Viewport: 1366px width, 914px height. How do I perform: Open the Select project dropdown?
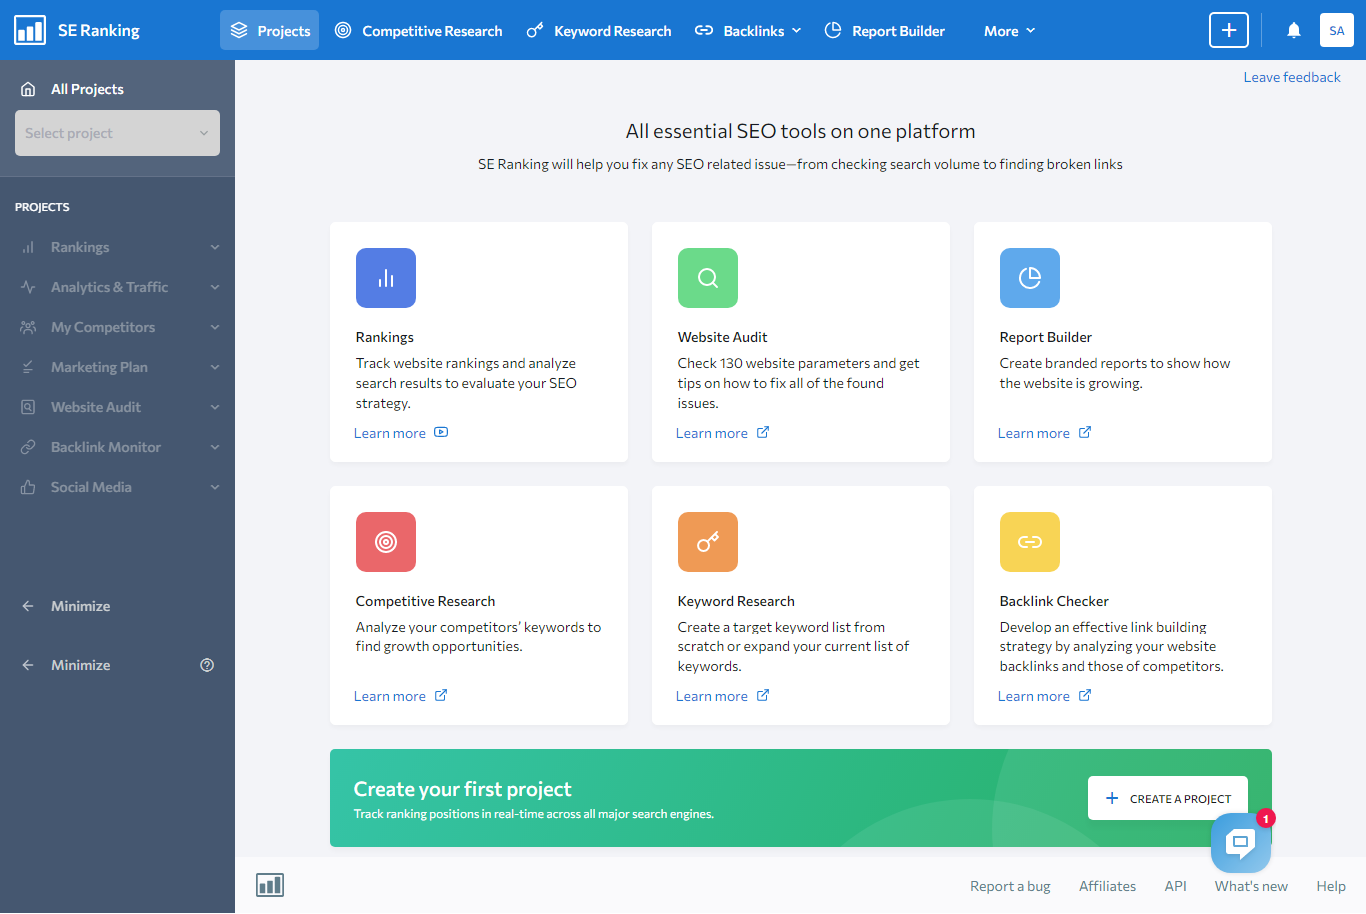tap(117, 133)
